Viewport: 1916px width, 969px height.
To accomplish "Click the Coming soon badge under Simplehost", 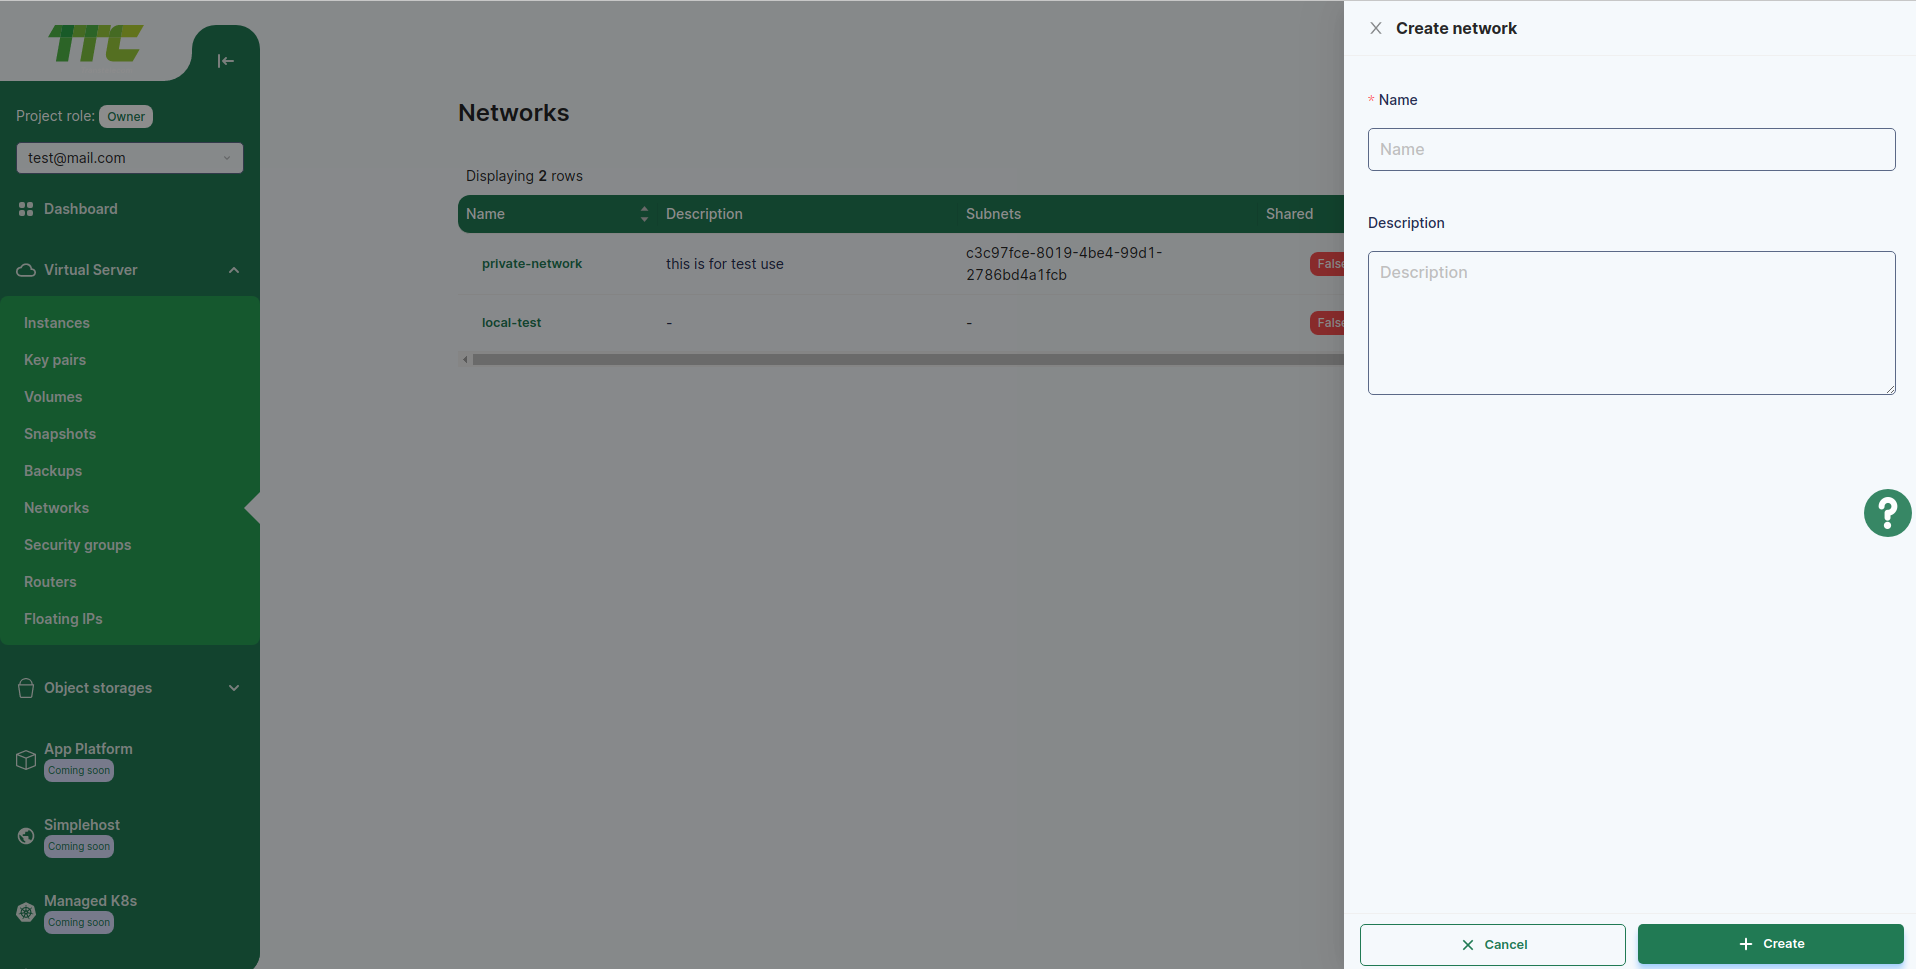I will [x=79, y=847].
